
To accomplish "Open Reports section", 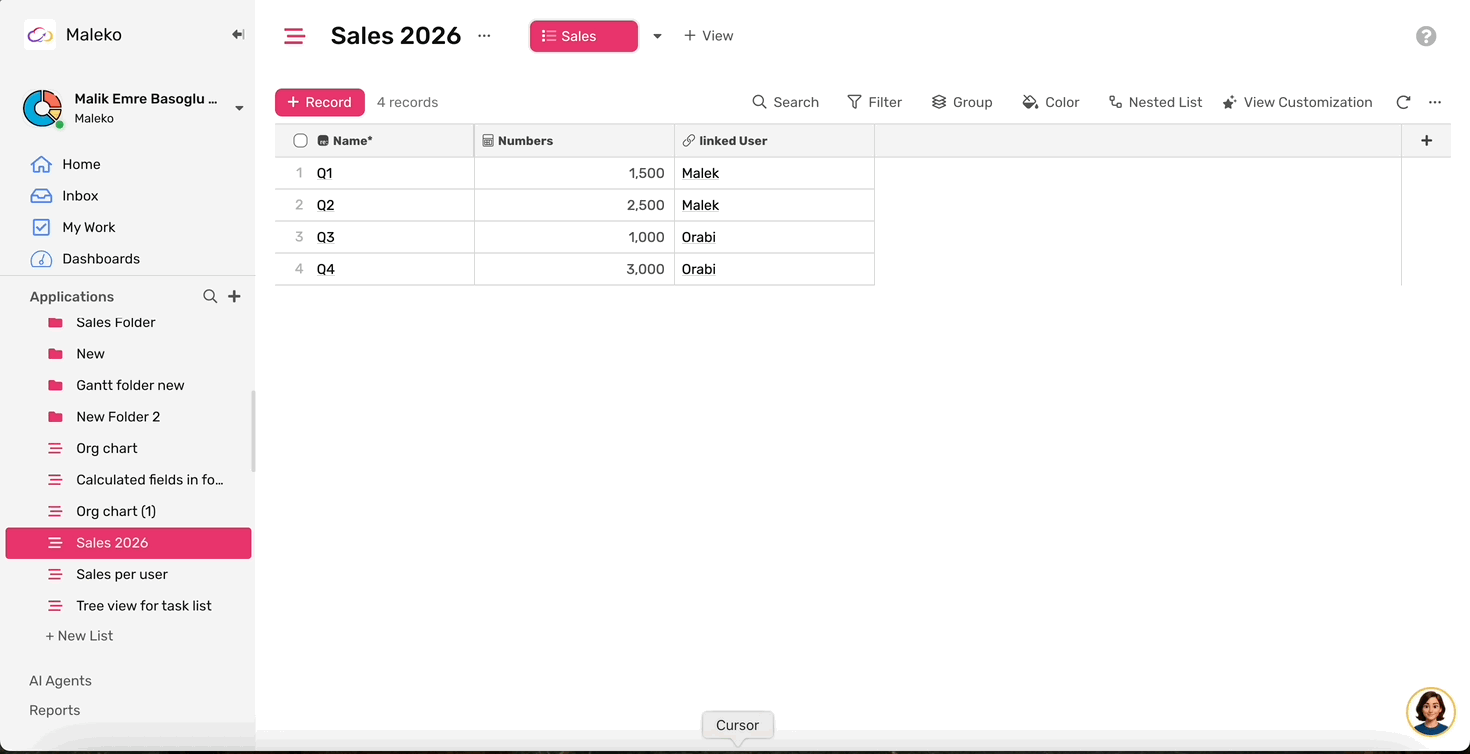I will click(54, 710).
